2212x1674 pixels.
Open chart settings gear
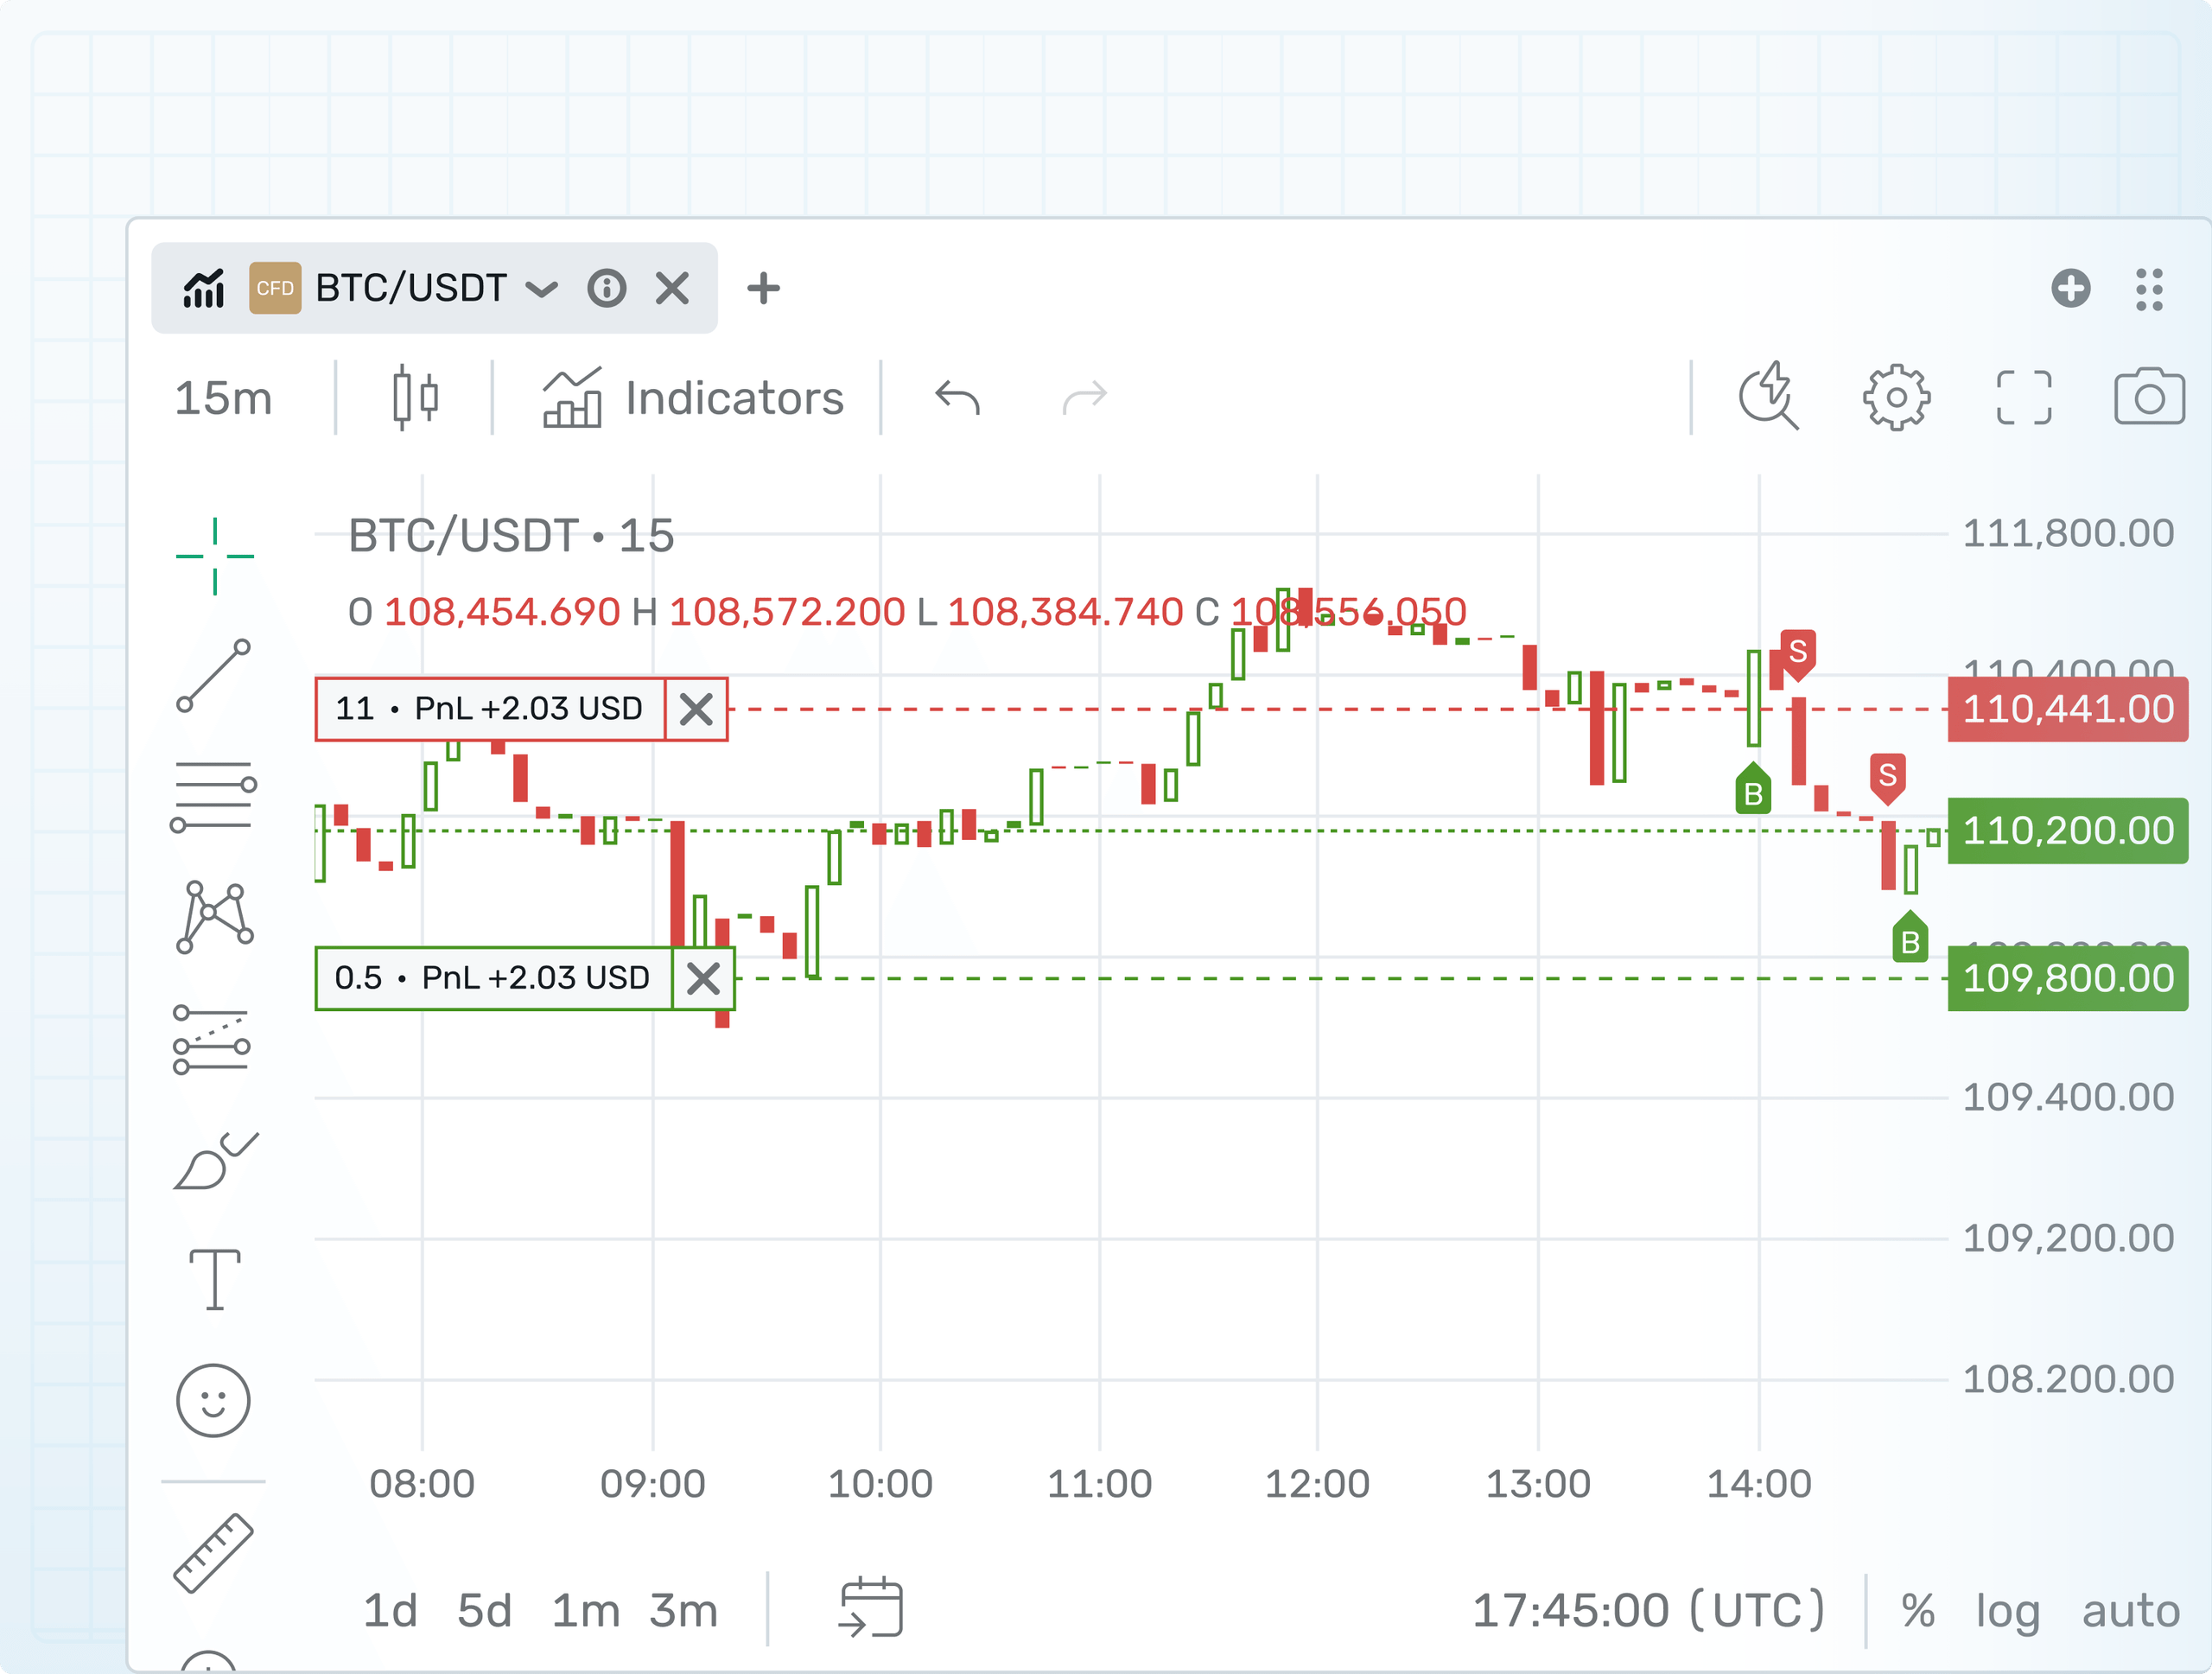coord(1896,397)
